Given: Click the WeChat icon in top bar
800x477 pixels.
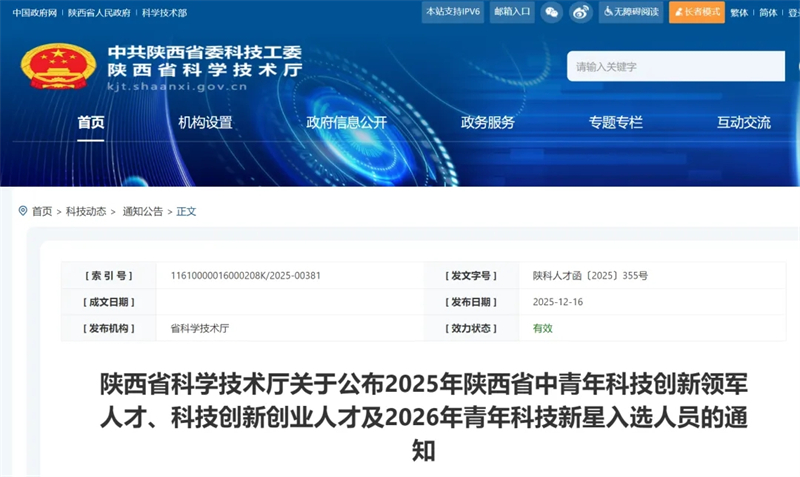Looking at the screenshot, I should [552, 12].
